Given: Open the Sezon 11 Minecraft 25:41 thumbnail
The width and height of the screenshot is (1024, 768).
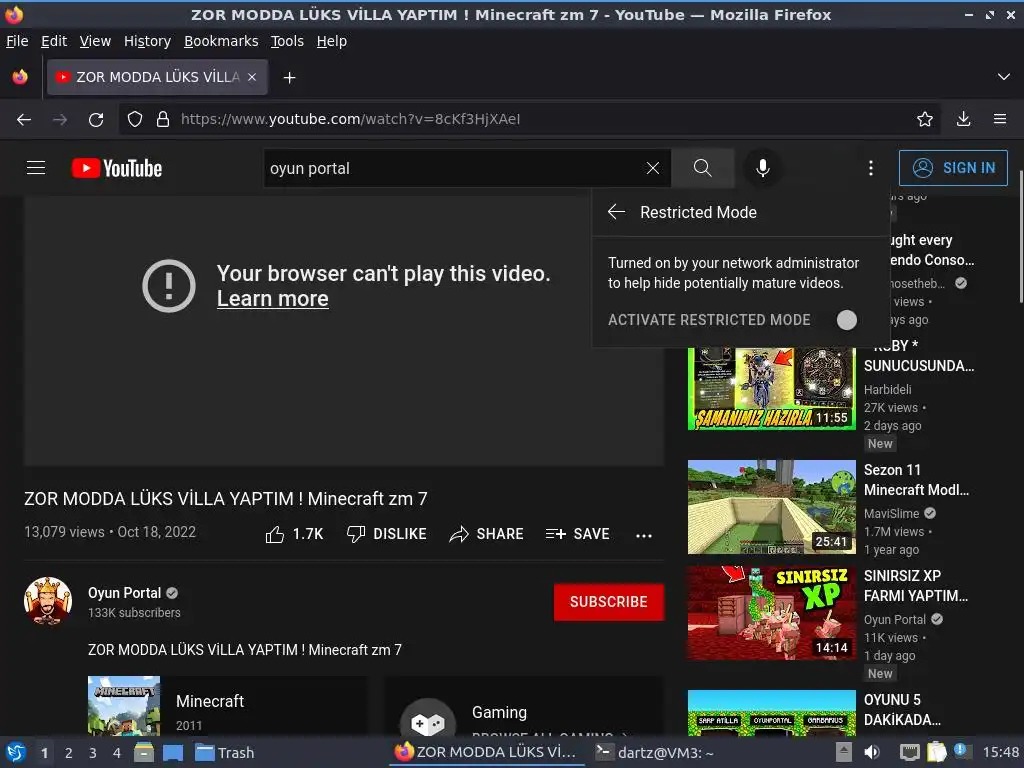Looking at the screenshot, I should (x=771, y=507).
